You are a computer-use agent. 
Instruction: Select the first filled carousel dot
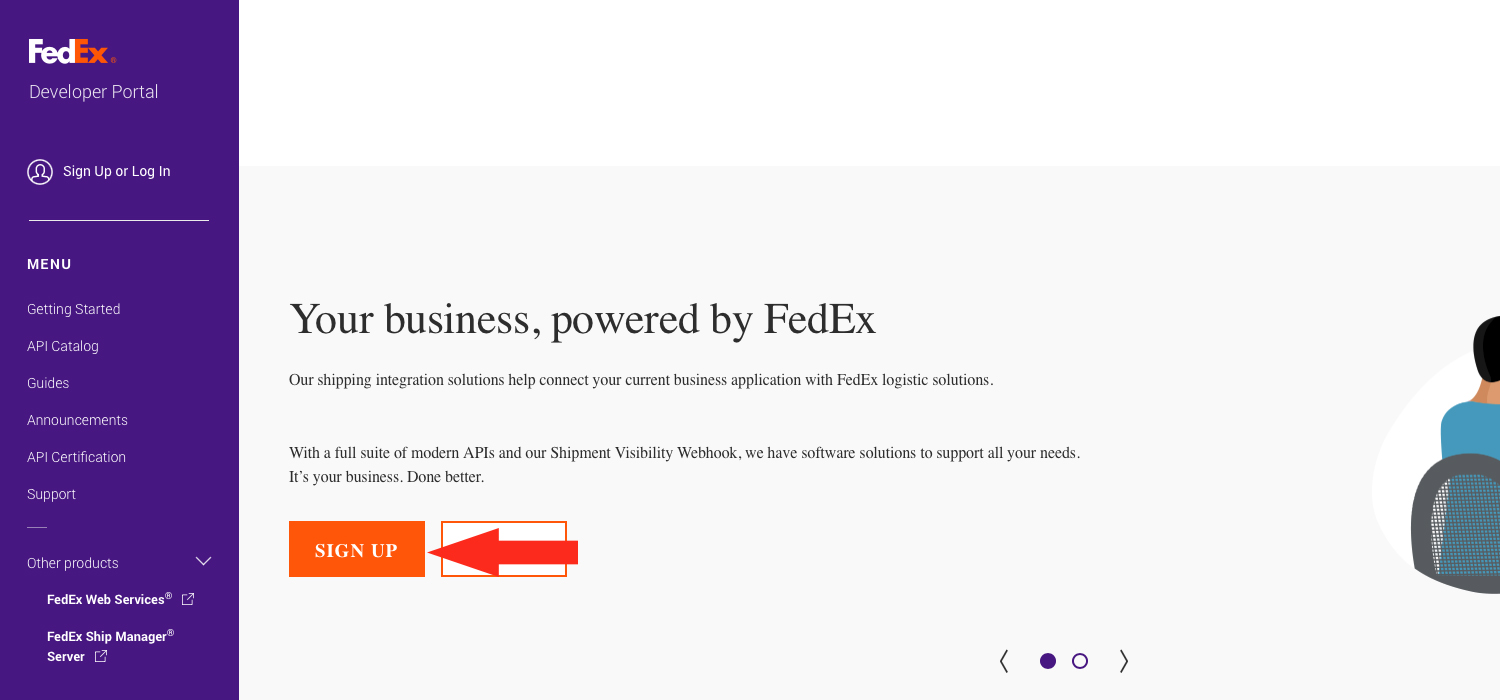tap(1047, 661)
